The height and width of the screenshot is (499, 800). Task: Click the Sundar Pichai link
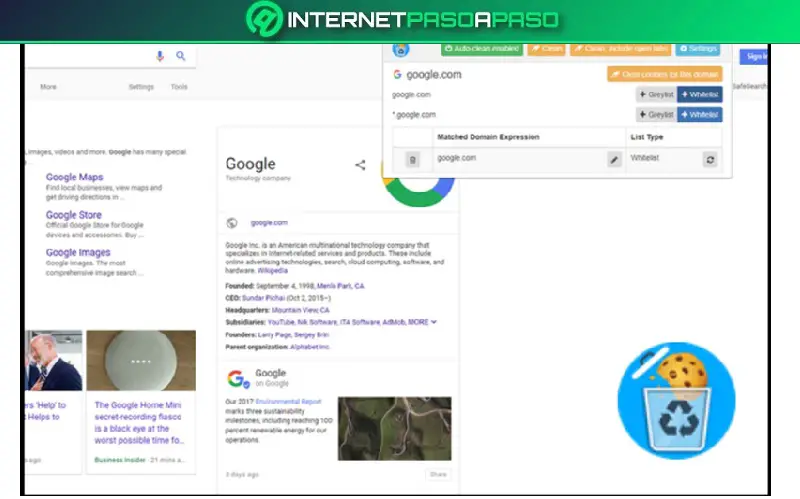[263, 298]
